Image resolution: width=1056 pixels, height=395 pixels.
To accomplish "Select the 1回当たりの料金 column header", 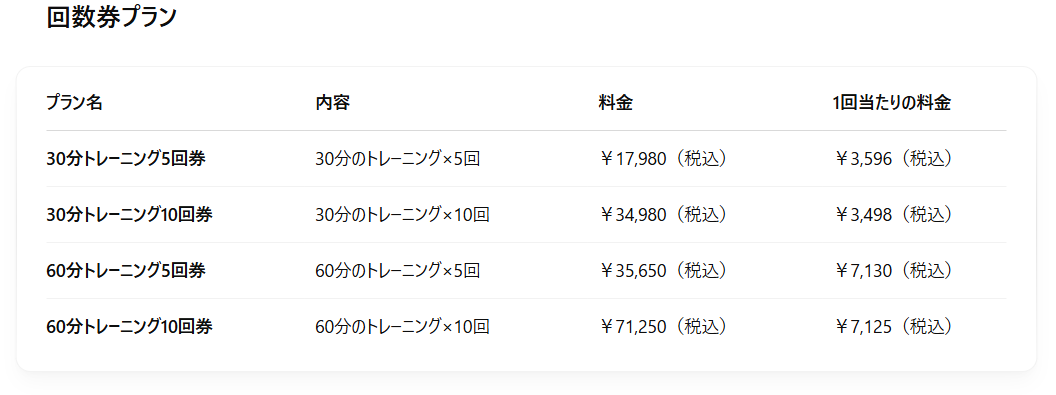I will [891, 103].
